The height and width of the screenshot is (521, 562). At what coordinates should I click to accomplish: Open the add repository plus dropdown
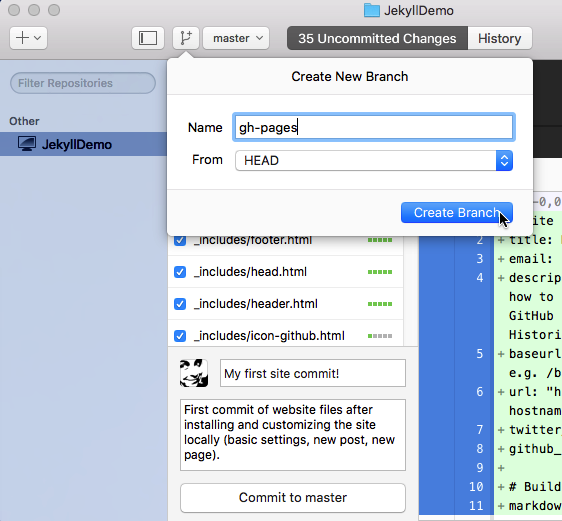pos(28,38)
